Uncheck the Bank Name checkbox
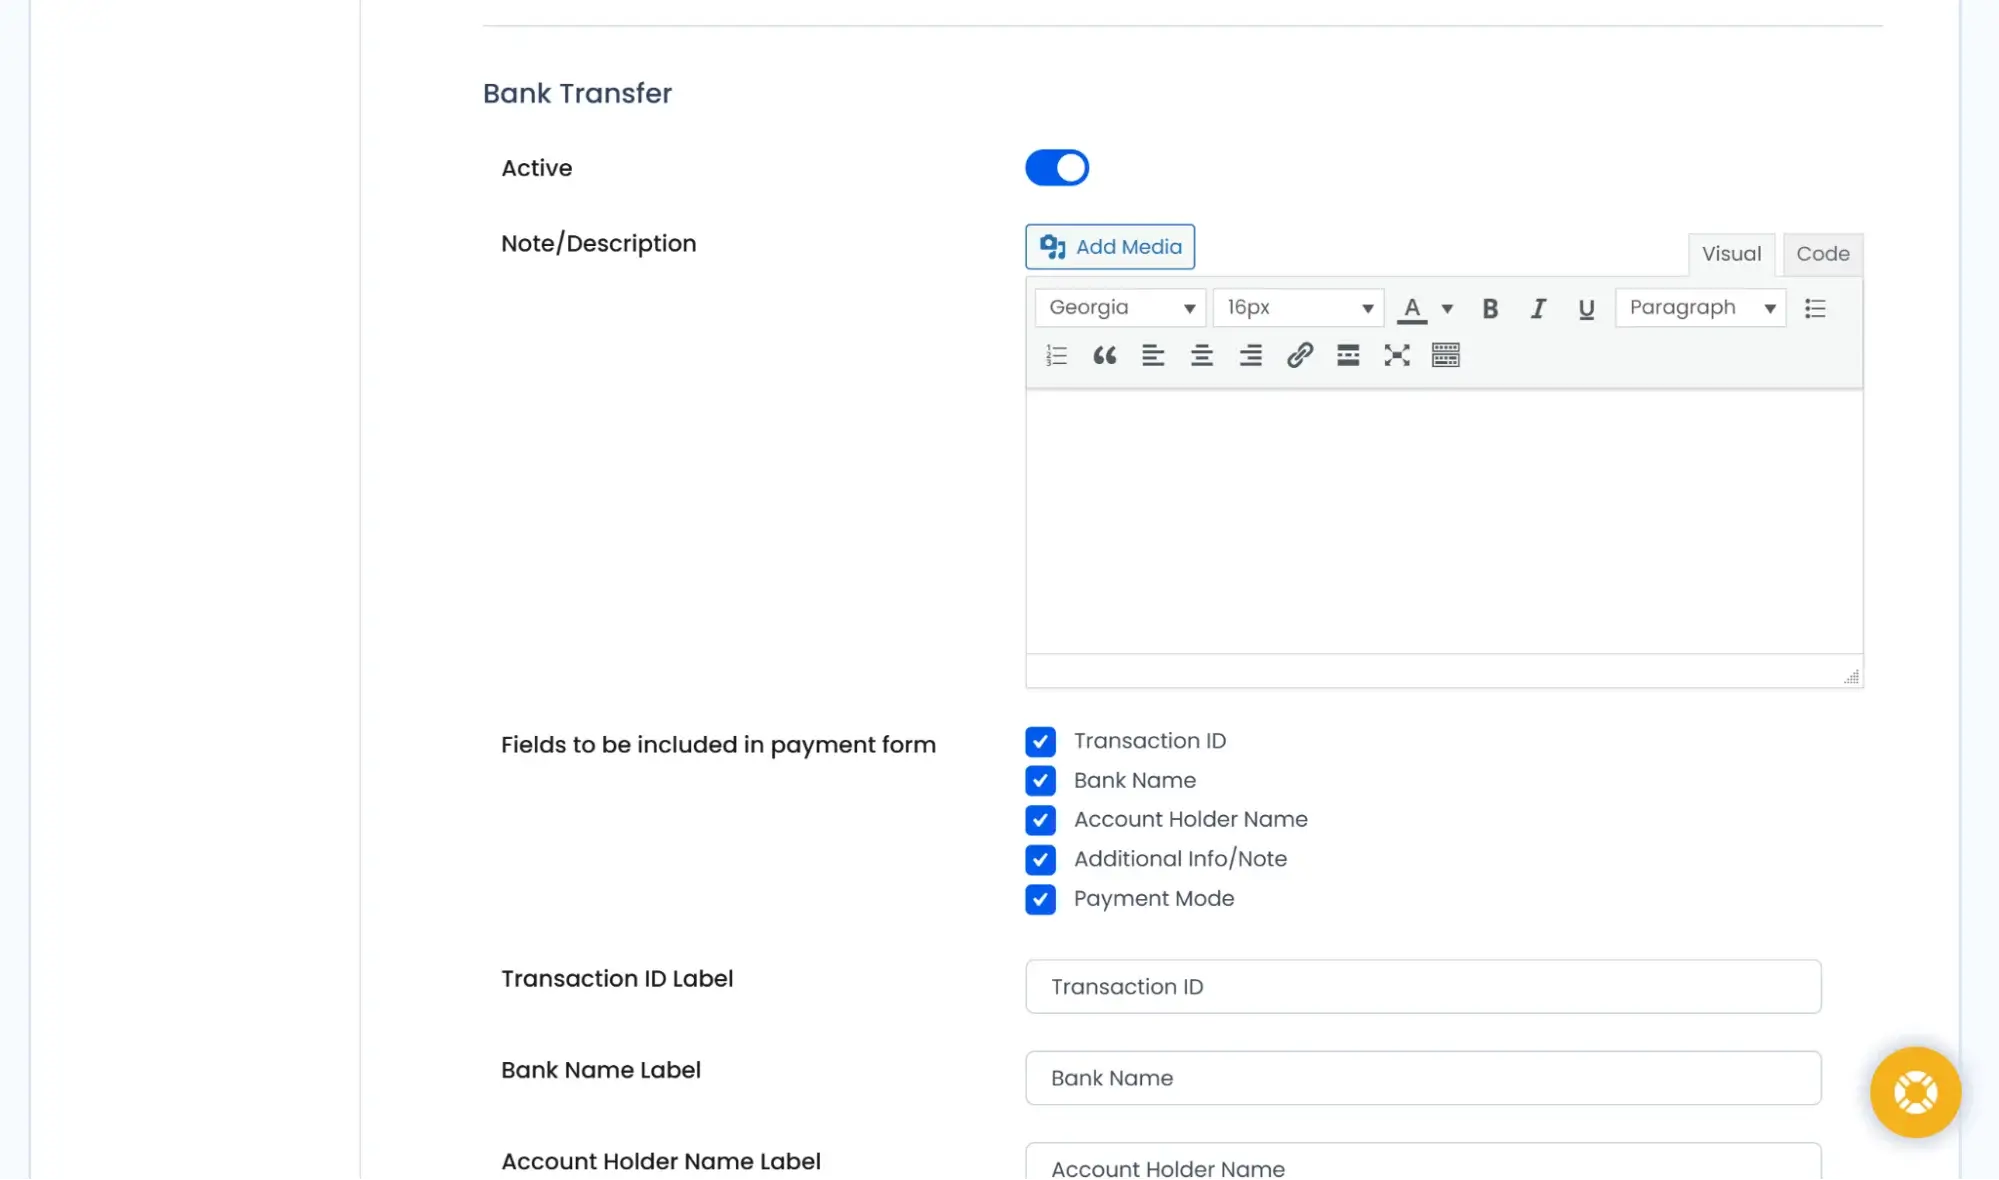1999x1180 pixels. point(1040,781)
